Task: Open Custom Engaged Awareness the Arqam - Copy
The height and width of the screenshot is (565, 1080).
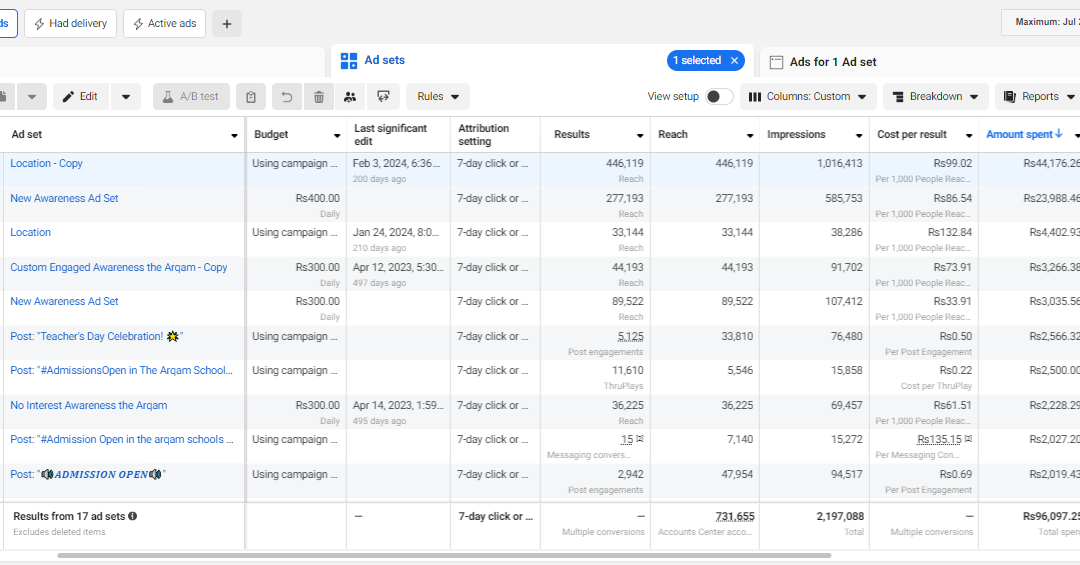Action: 118,267
